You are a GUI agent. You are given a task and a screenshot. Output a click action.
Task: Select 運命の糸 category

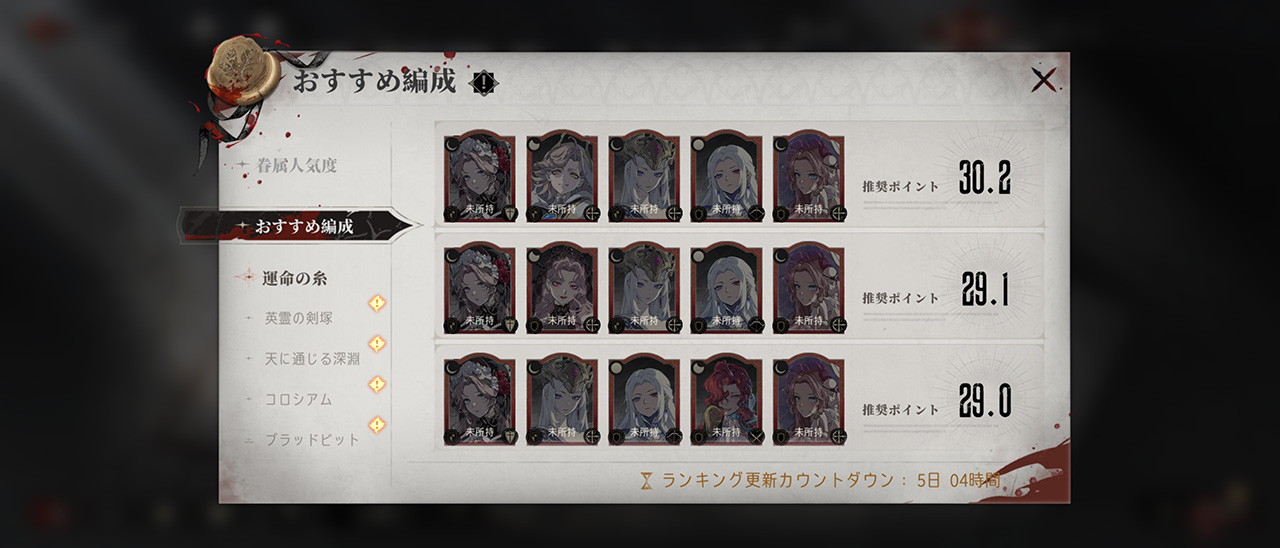[x=294, y=278]
